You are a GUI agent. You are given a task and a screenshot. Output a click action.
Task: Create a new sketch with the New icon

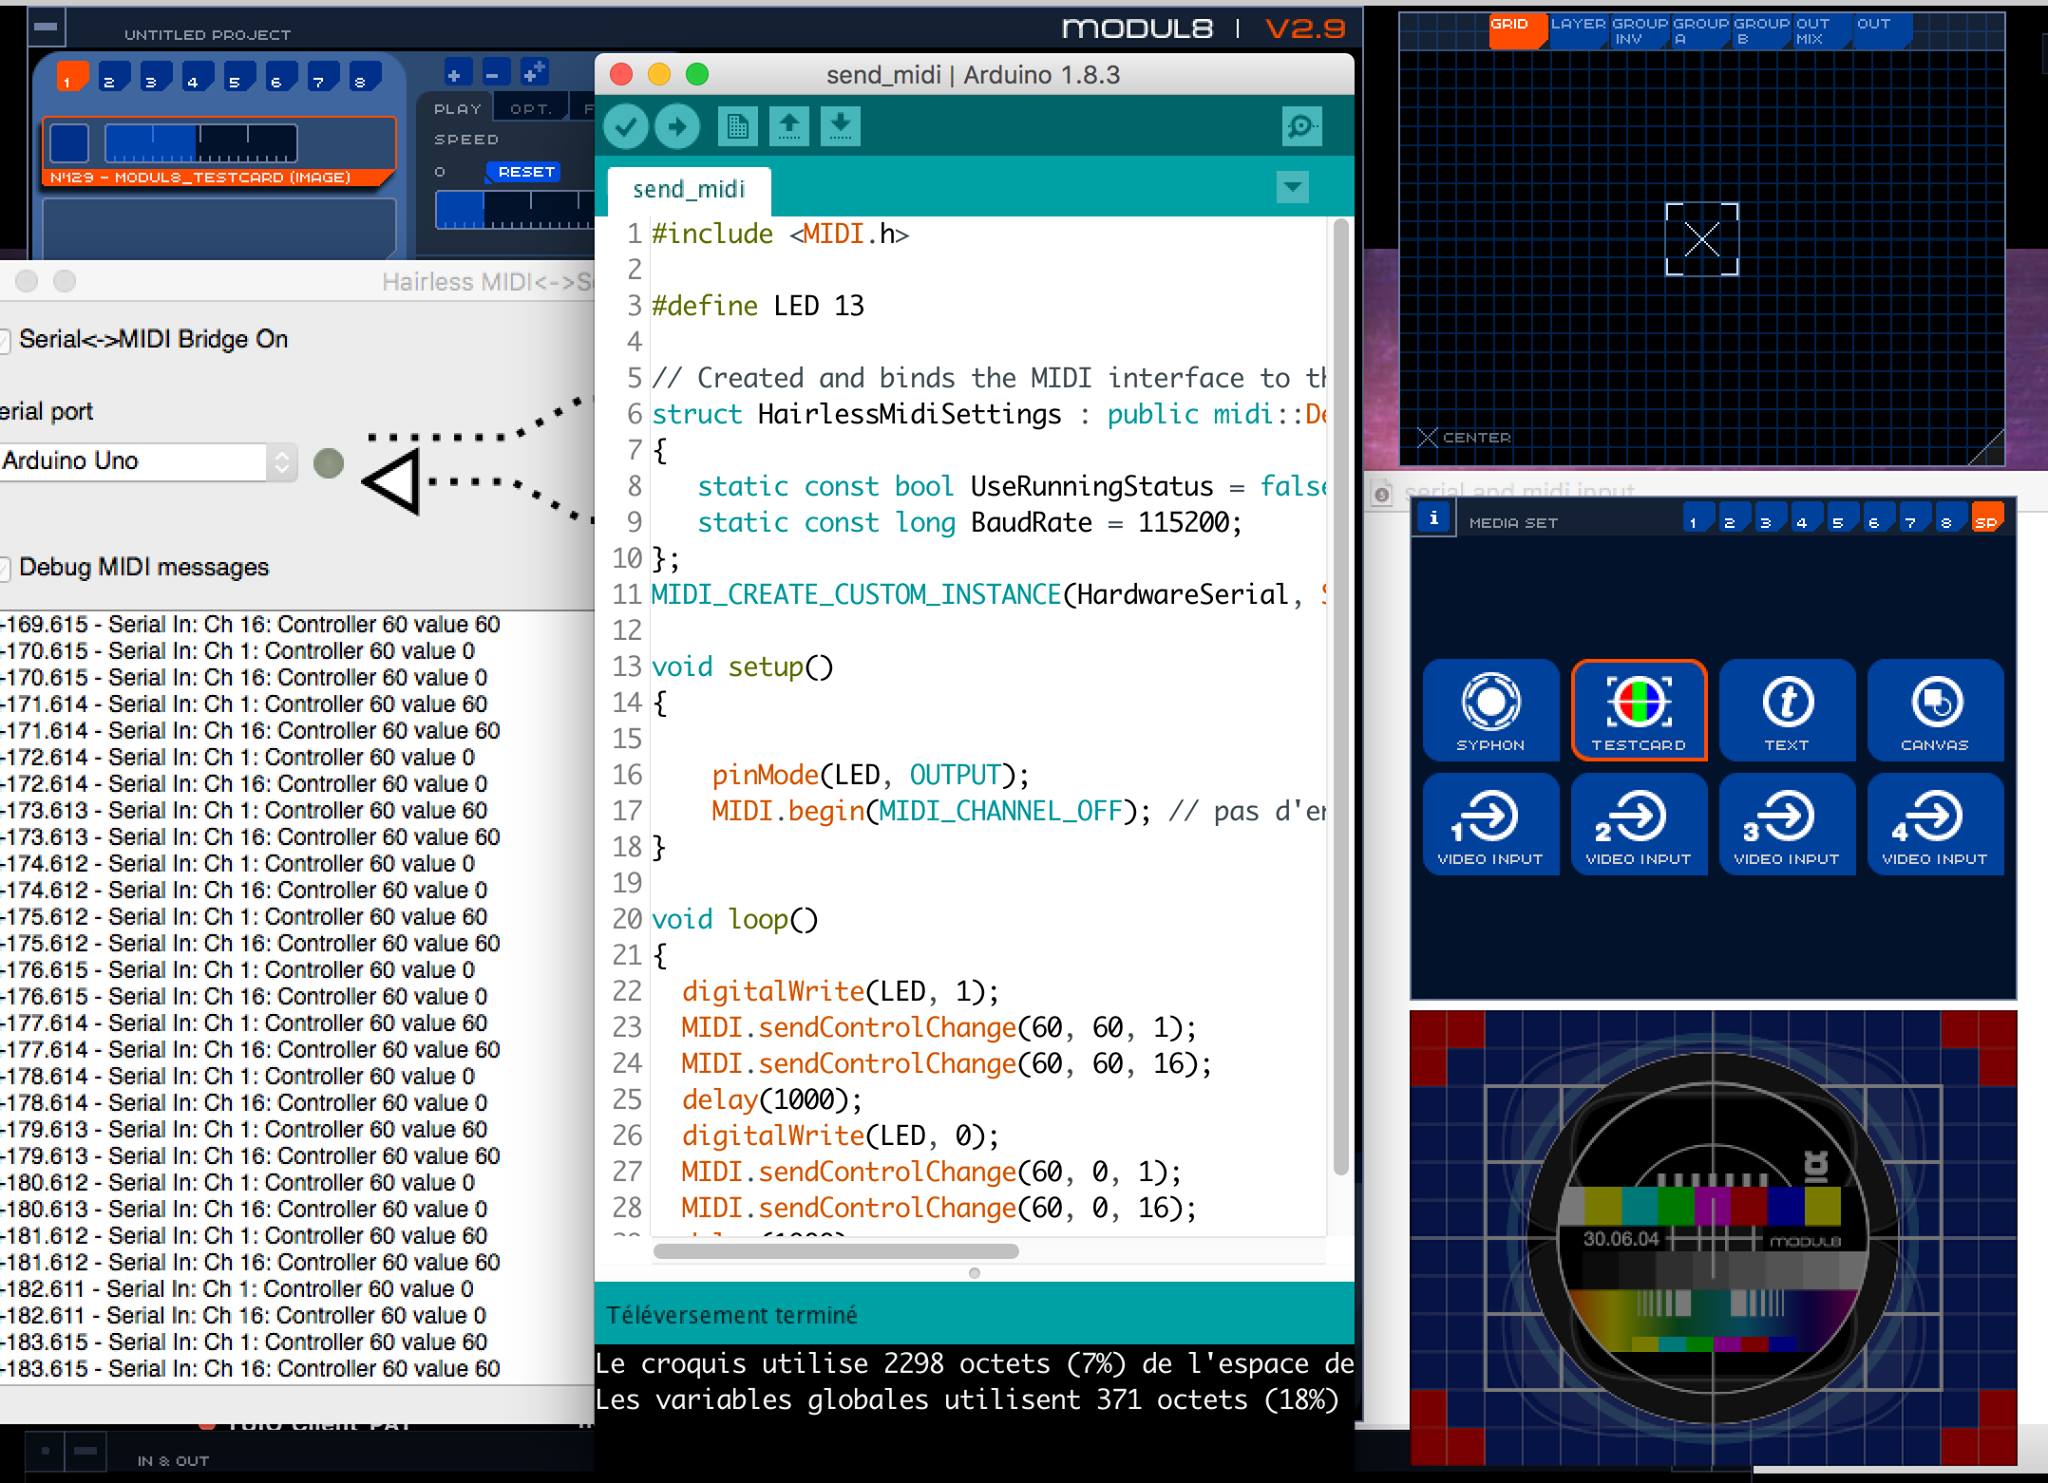738,126
